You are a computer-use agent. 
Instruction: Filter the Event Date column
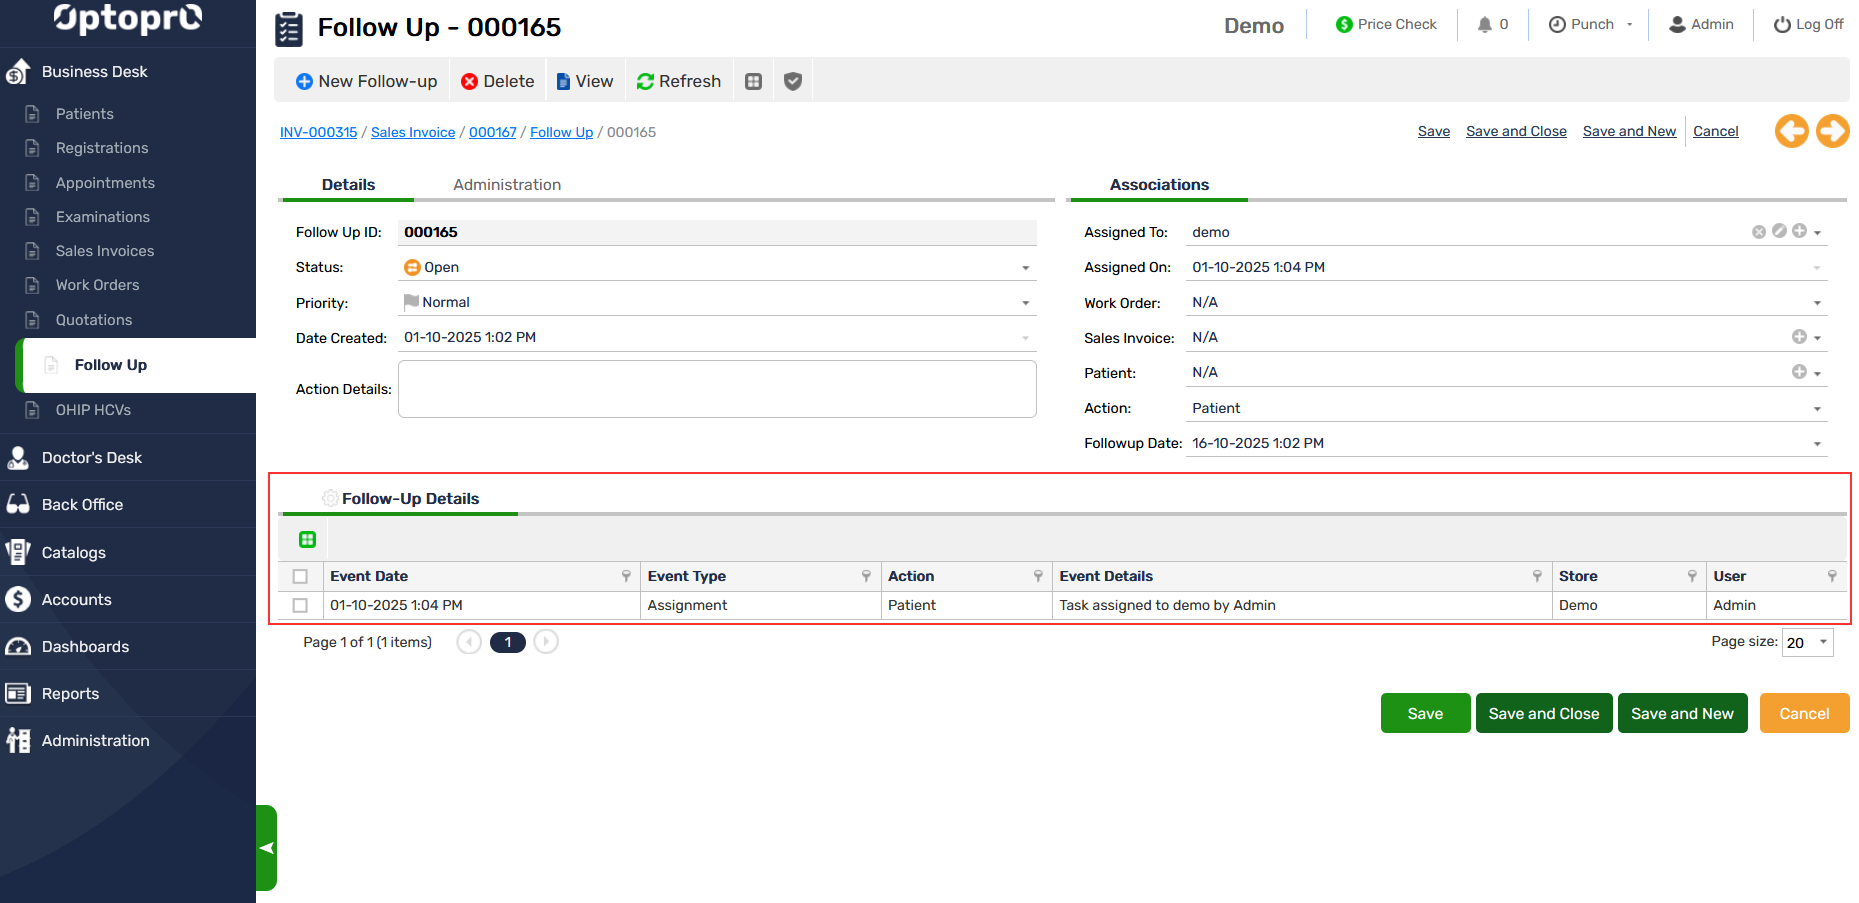point(626,576)
